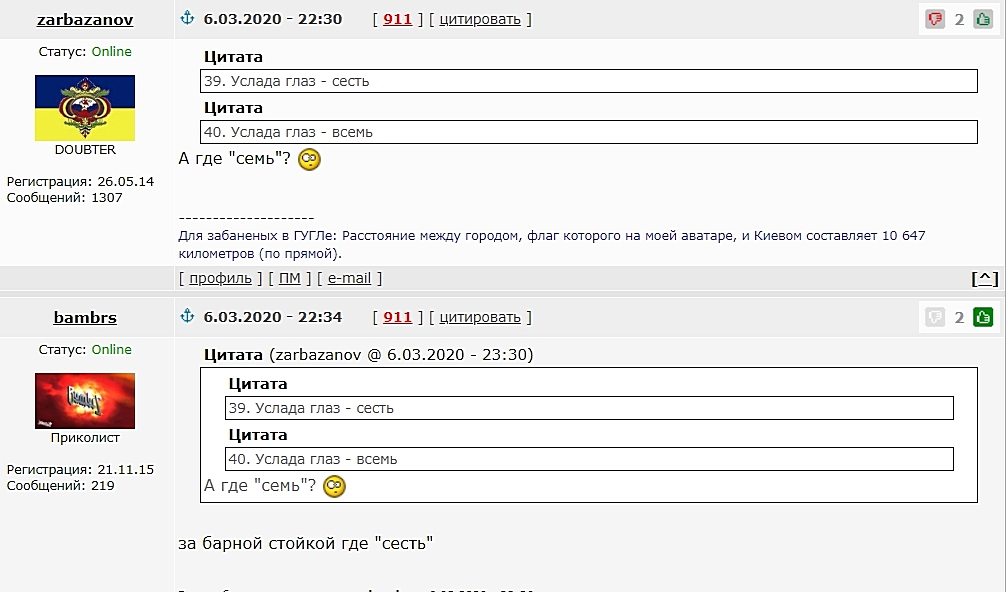Click thumbs-down on bambrs's post
1006x592 pixels.
[x=935, y=317]
